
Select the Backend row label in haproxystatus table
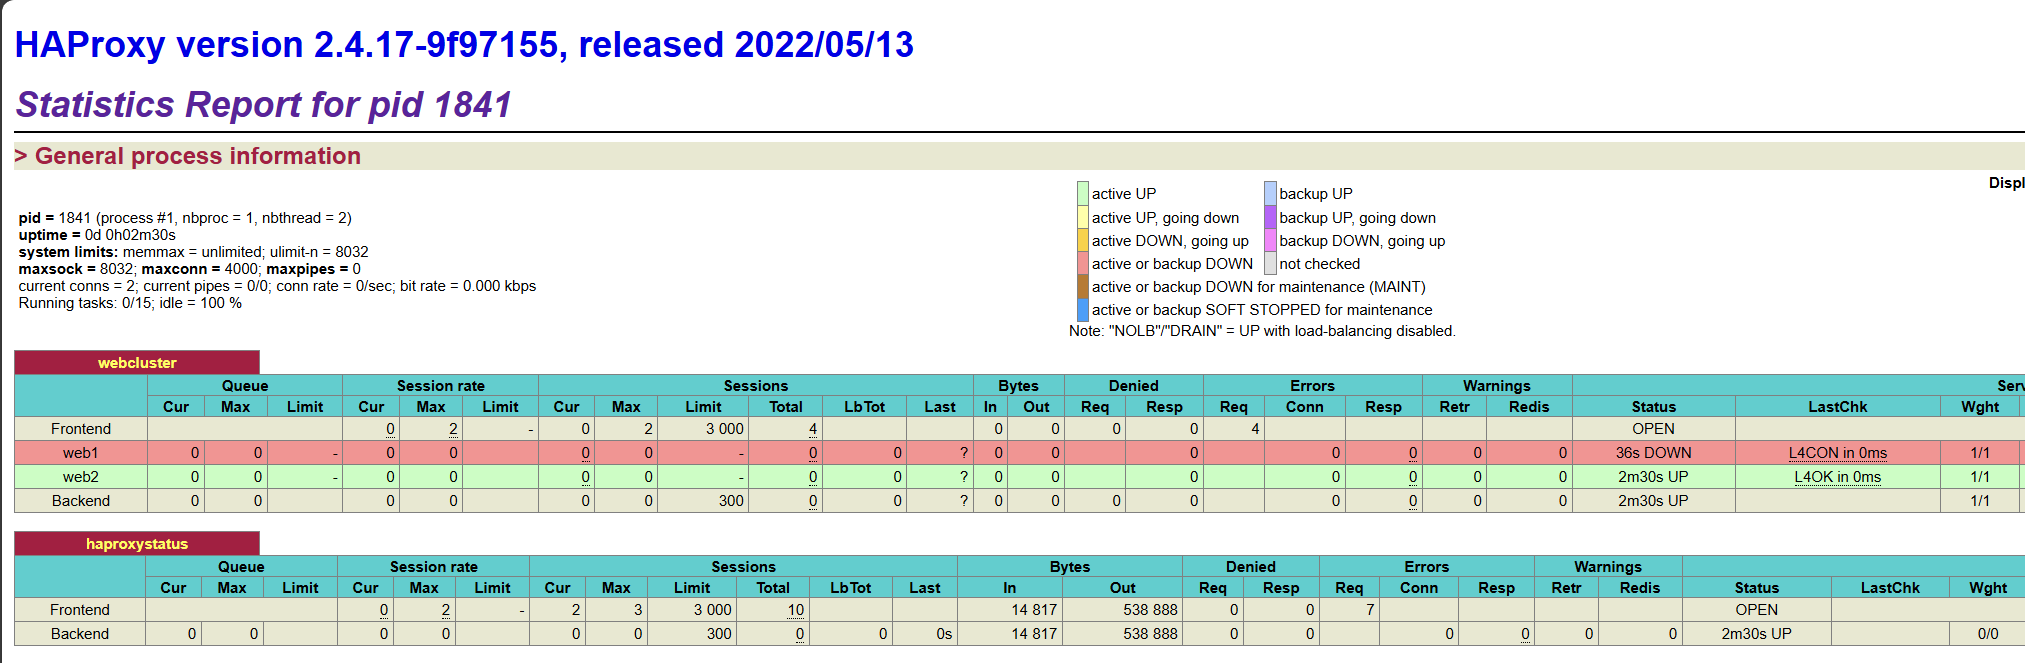pos(80,634)
